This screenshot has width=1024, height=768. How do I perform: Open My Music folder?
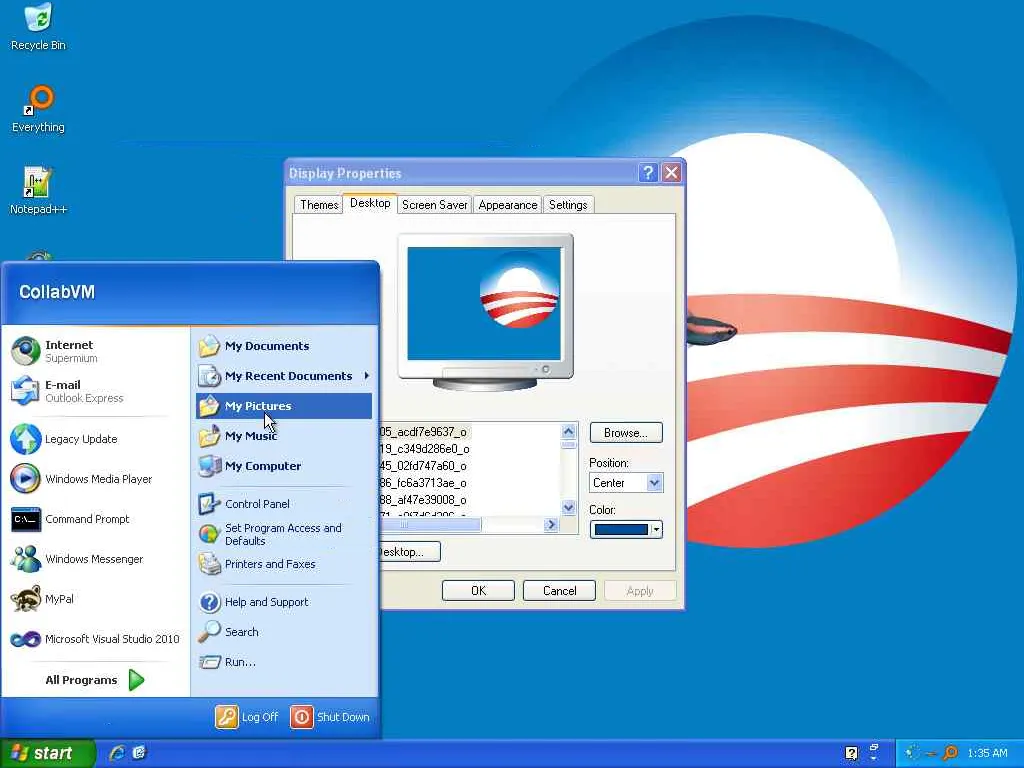click(284, 436)
